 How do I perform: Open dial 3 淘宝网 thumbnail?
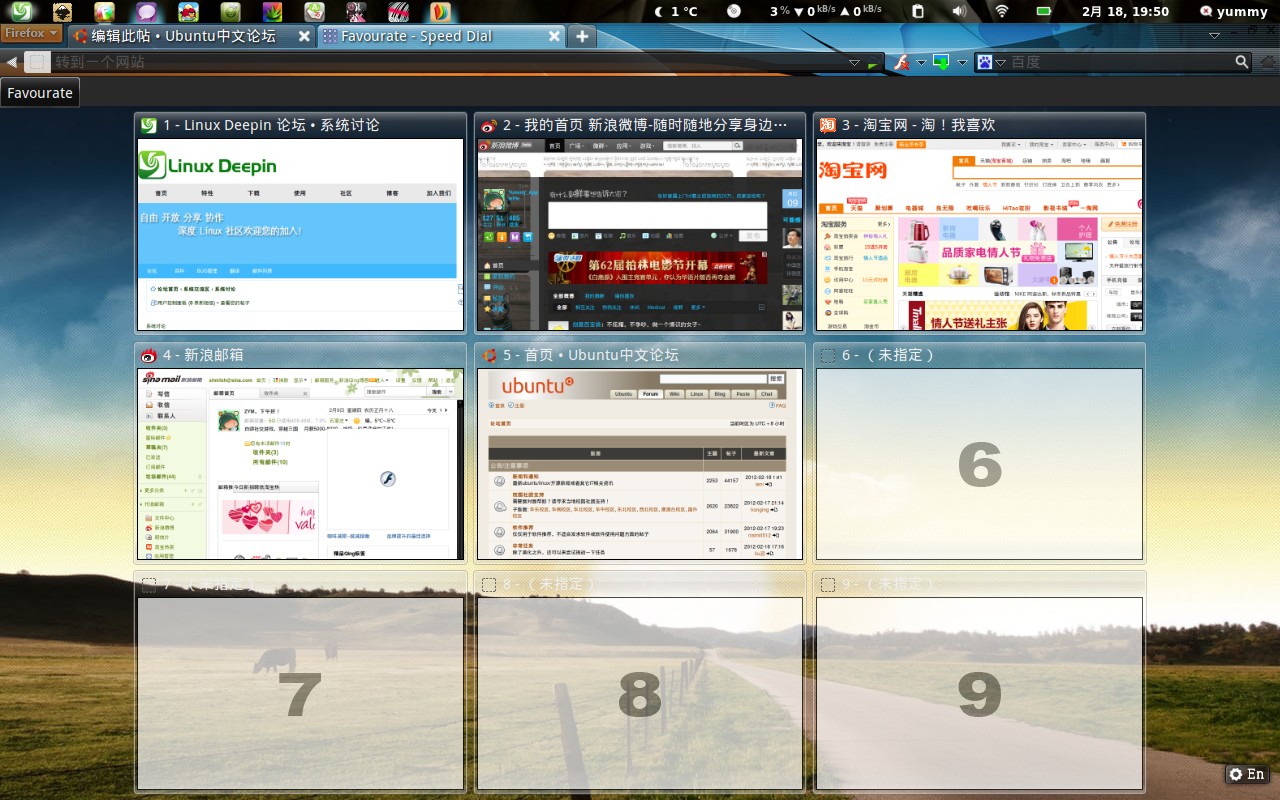pos(979,235)
